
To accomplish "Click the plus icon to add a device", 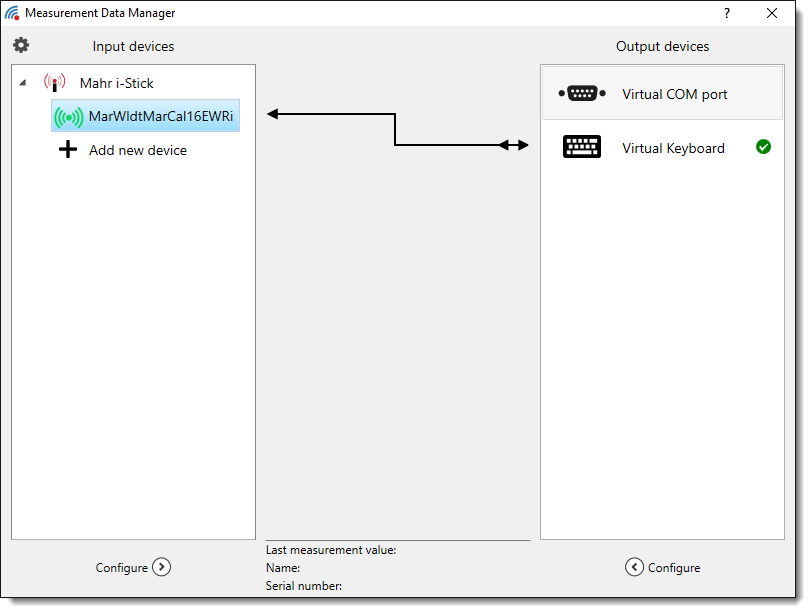I will [68, 150].
